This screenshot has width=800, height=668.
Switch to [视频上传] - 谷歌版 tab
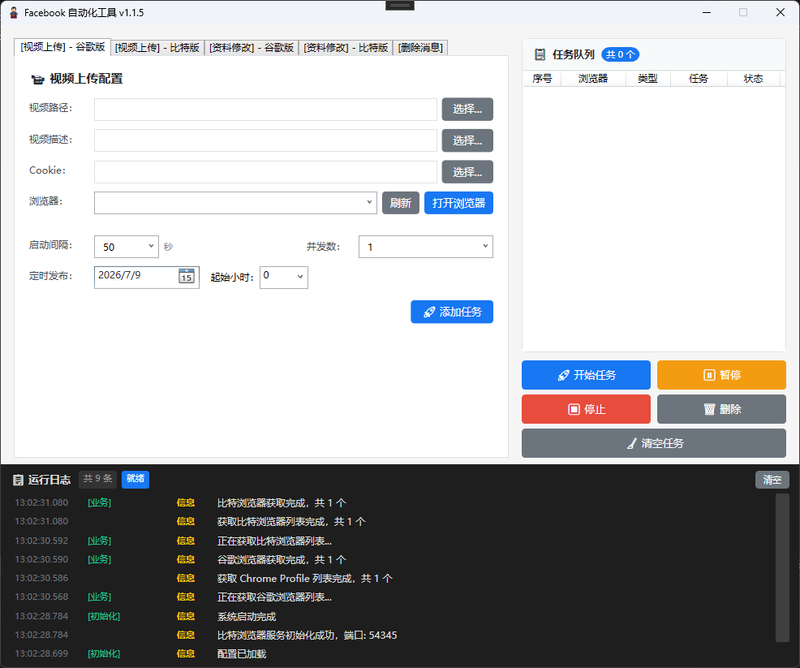pyautogui.click(x=63, y=47)
